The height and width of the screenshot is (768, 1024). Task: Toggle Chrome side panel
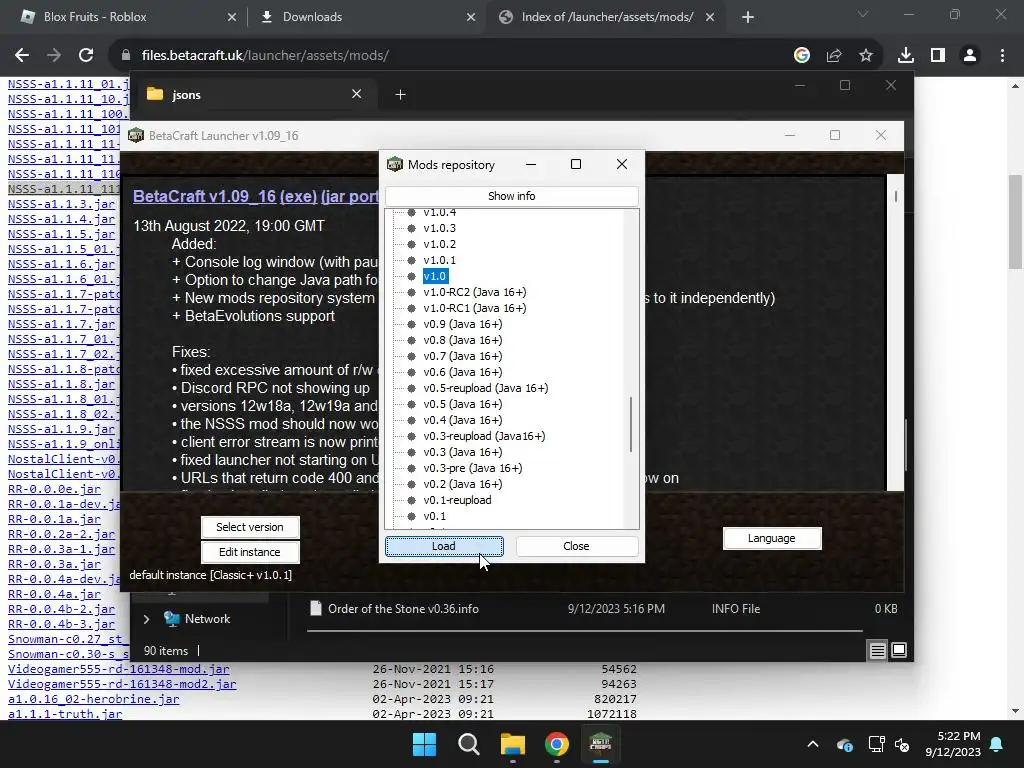click(938, 56)
